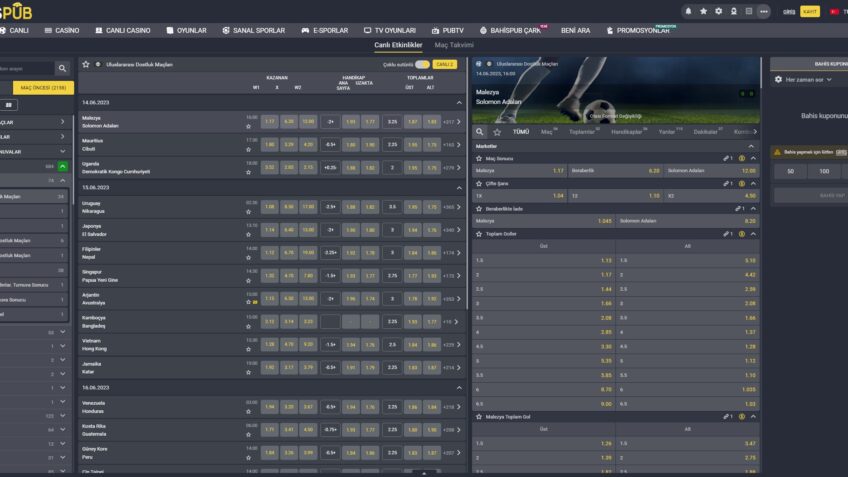
Task: Click the three-dots more icon in header
Action: pyautogui.click(x=764, y=11)
